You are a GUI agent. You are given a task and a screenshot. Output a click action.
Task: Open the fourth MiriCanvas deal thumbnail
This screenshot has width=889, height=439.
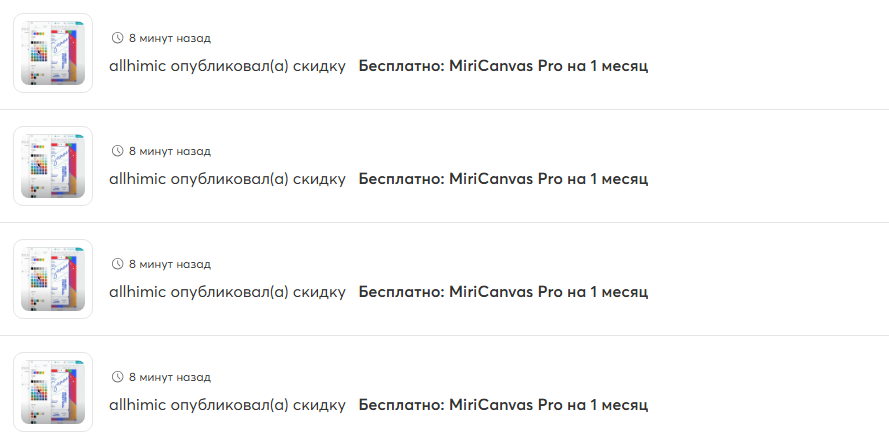[53, 392]
